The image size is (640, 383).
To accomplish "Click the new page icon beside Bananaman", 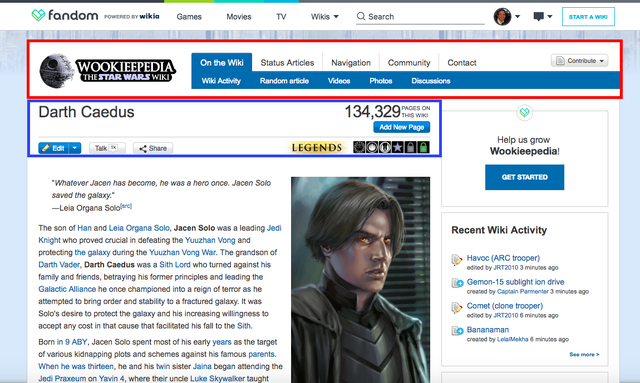I will (457, 331).
